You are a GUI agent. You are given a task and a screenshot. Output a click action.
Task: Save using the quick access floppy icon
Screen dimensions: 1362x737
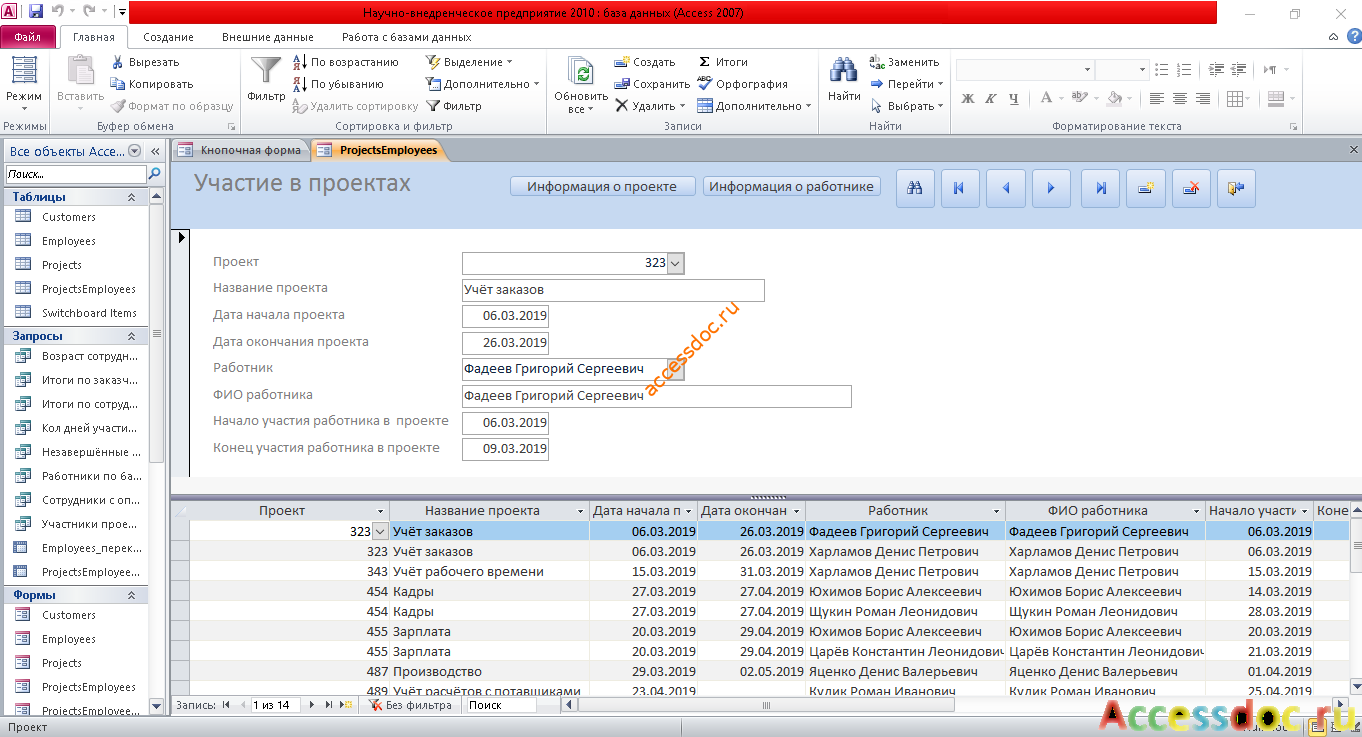click(36, 13)
